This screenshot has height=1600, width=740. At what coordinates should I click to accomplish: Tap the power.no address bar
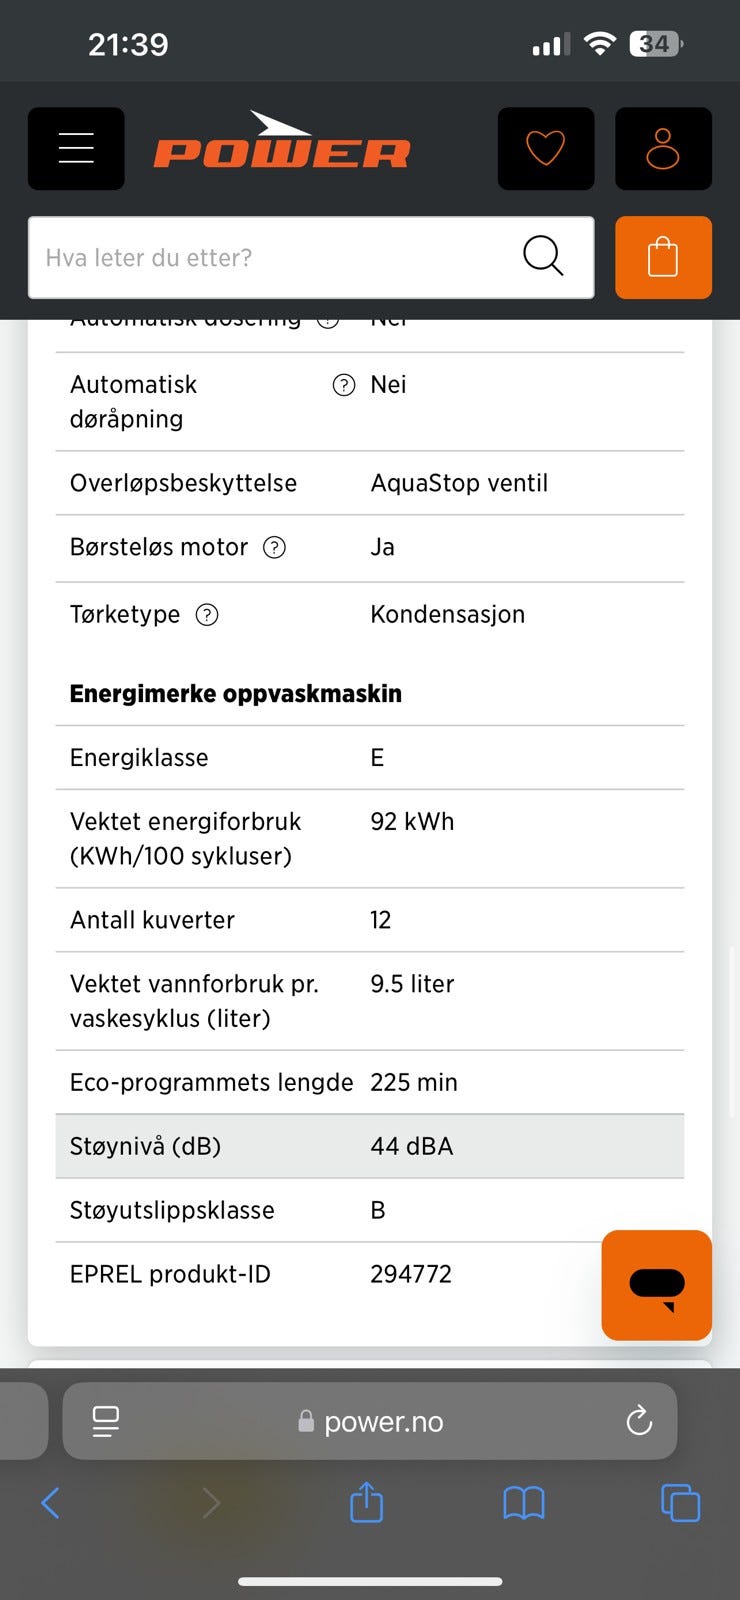click(x=370, y=1421)
